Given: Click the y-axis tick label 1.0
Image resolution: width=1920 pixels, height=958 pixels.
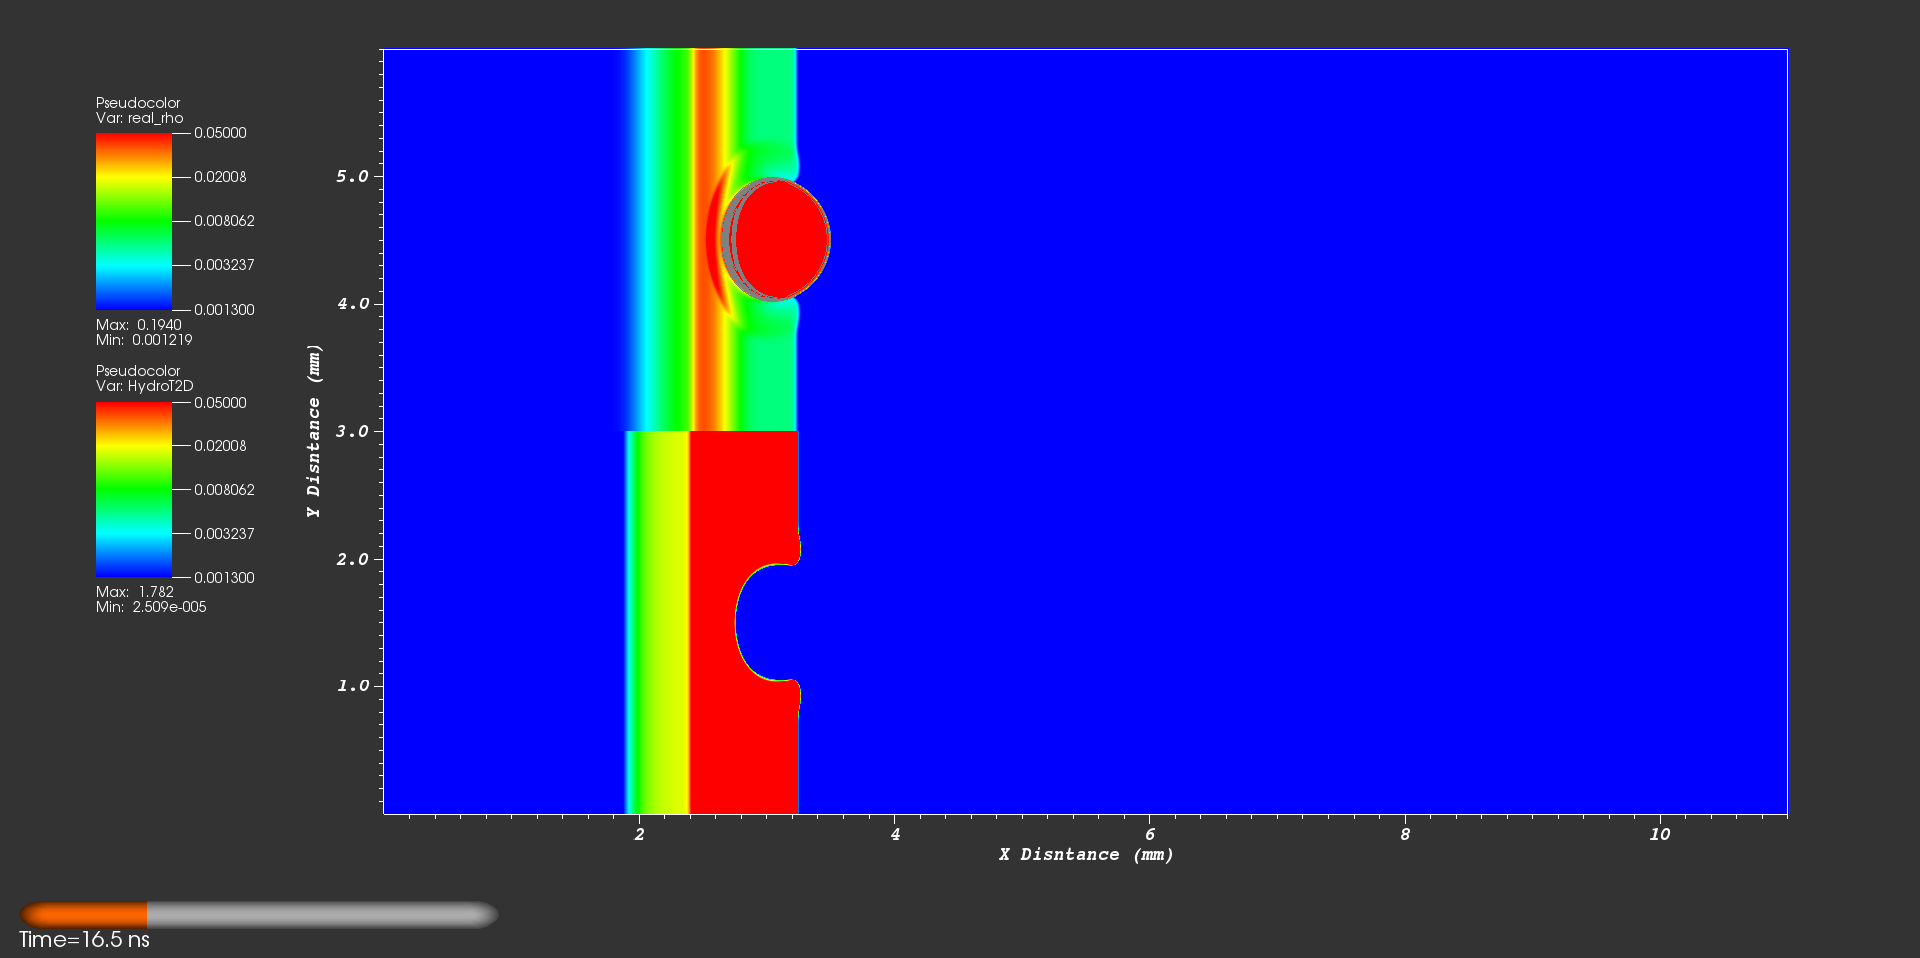Looking at the screenshot, I should click(352, 686).
